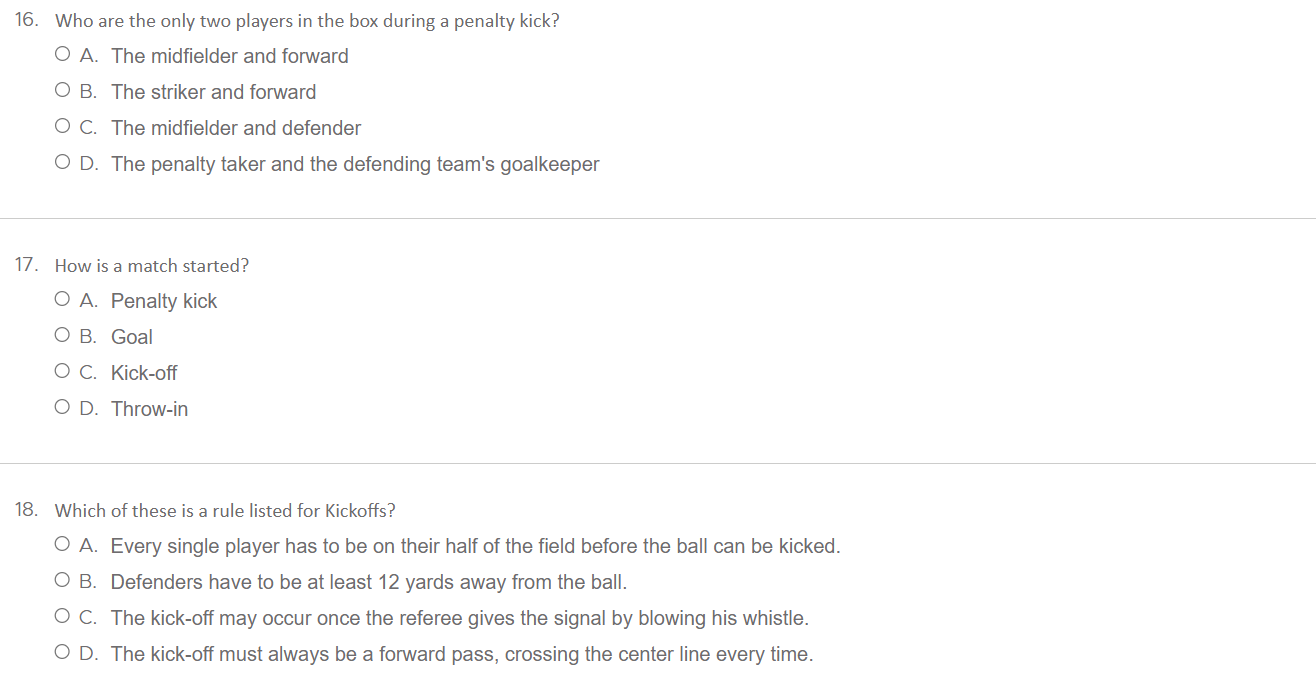The image size is (1316, 686).
Task: Click the question number 18 label
Action: point(27,510)
